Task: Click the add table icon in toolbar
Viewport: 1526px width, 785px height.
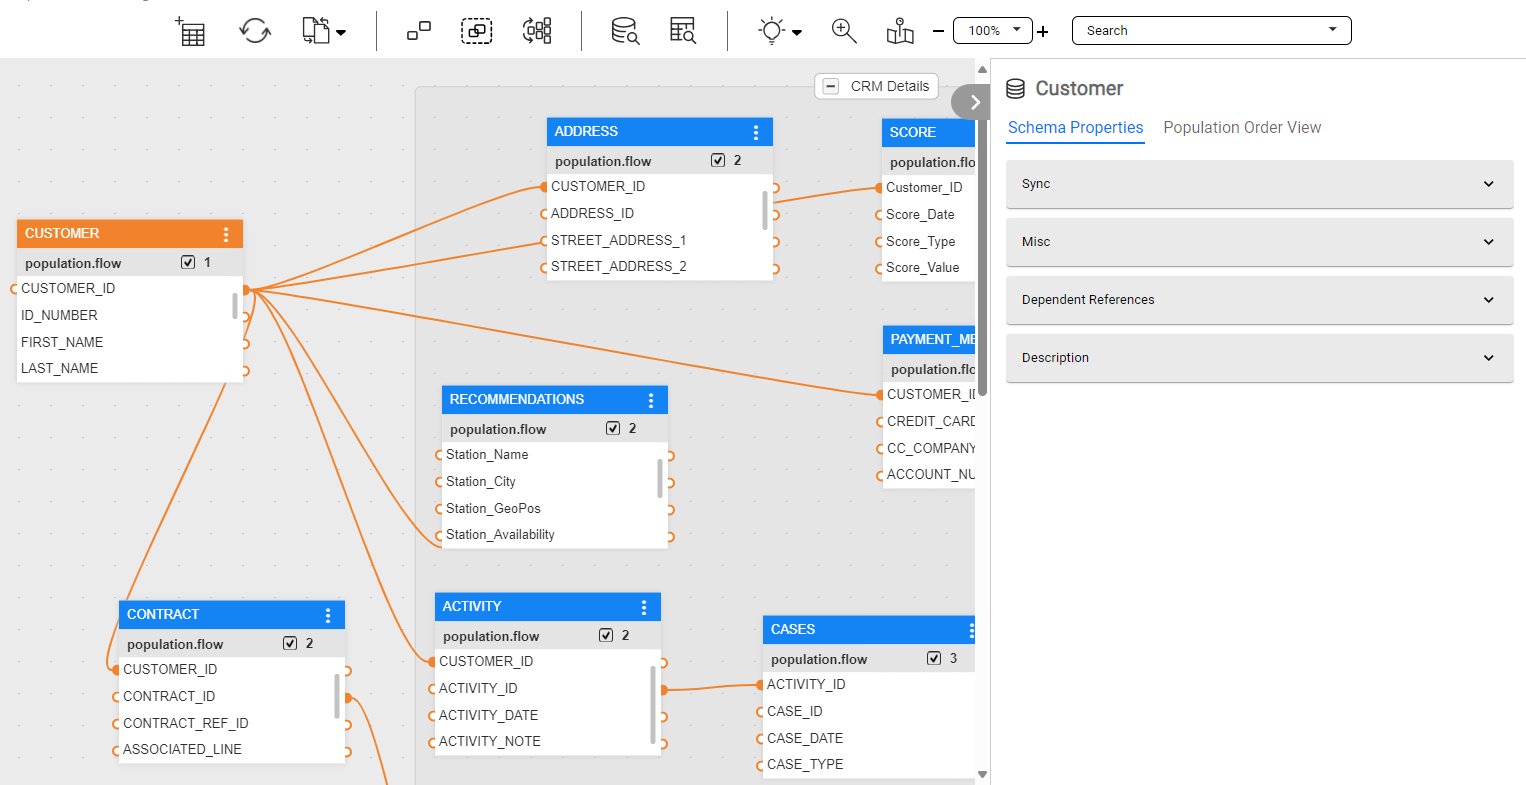Action: pyautogui.click(x=190, y=31)
